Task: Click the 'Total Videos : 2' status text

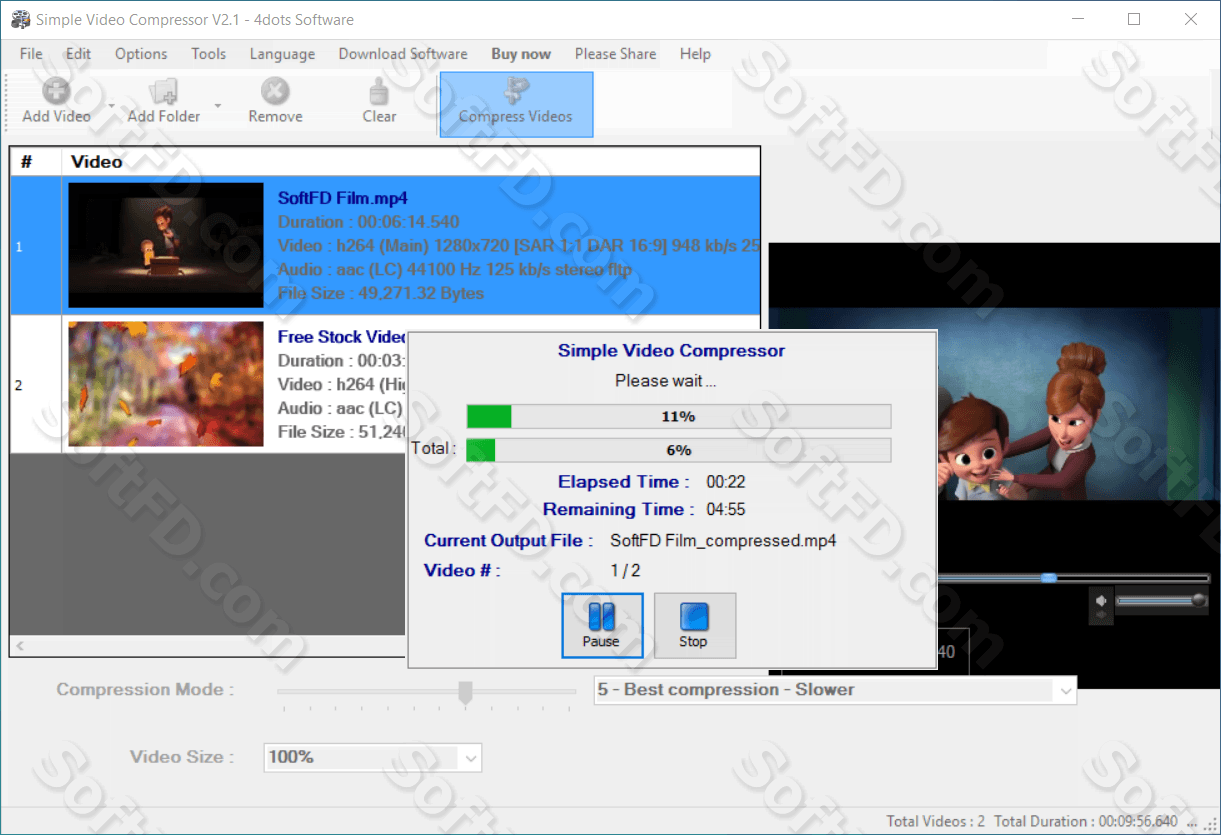Action: click(x=935, y=822)
